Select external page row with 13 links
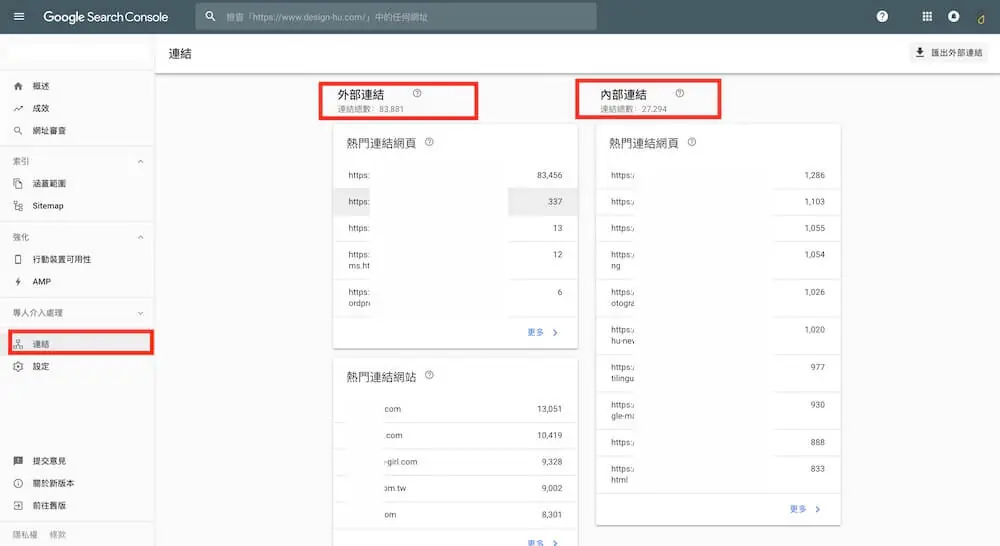This screenshot has width=1000, height=546. 455,228
